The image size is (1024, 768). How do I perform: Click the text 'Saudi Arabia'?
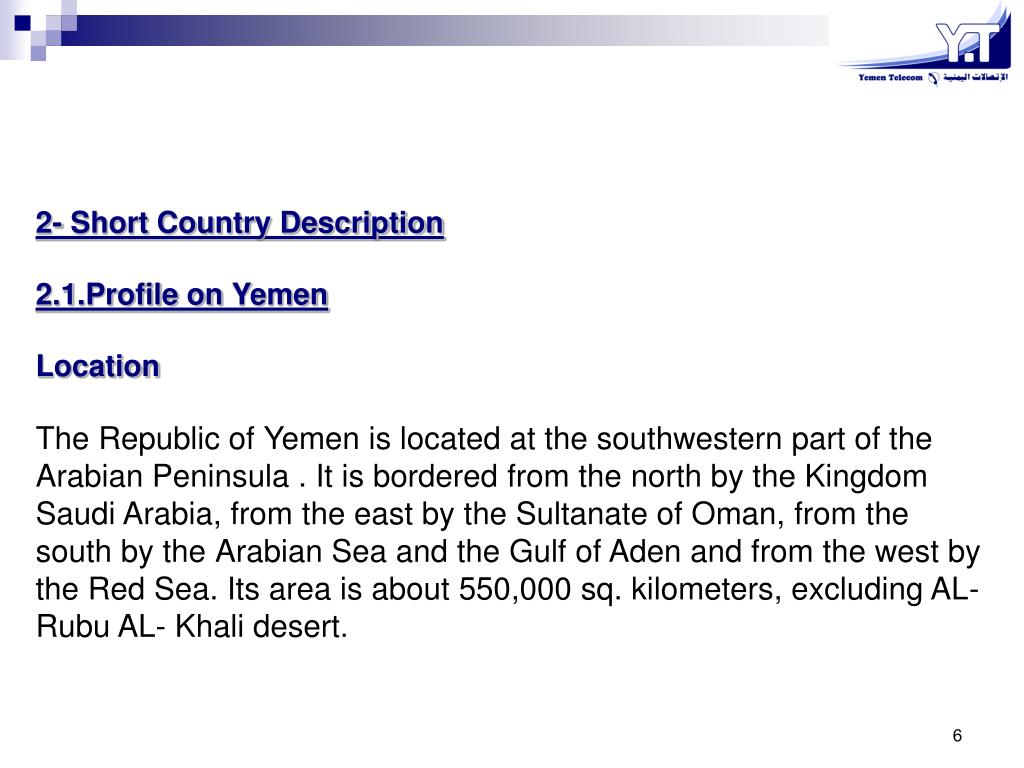pyautogui.click(x=123, y=514)
